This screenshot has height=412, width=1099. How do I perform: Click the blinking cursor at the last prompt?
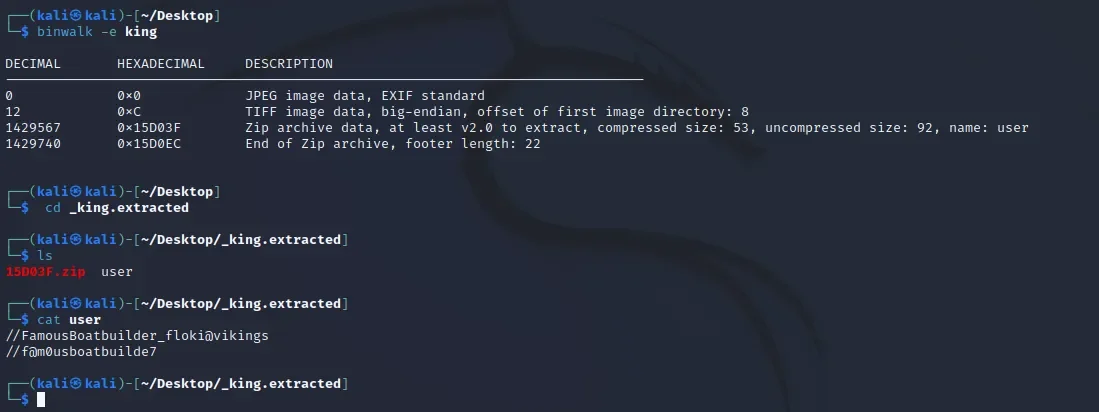(41, 399)
